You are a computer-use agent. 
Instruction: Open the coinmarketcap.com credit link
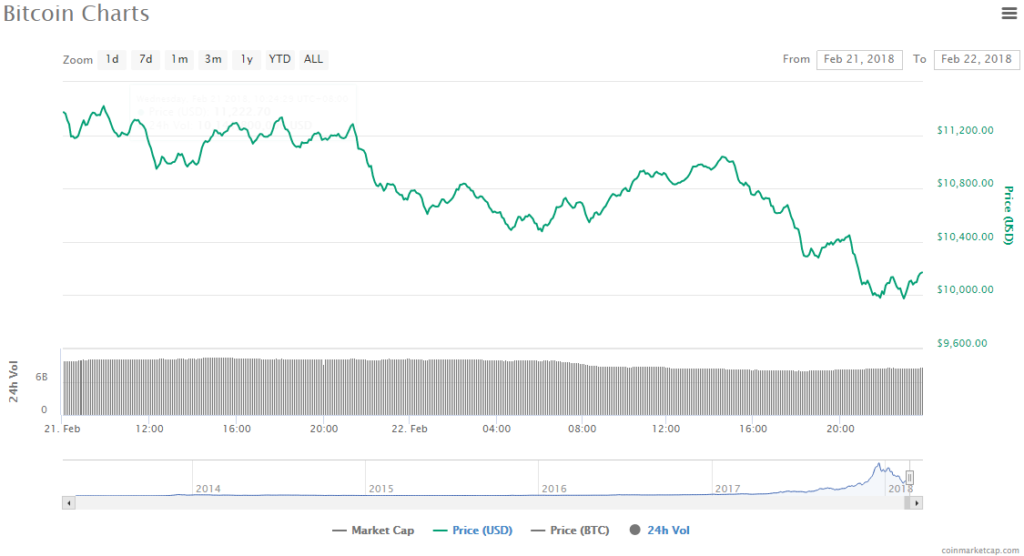pyautogui.click(x=981, y=549)
